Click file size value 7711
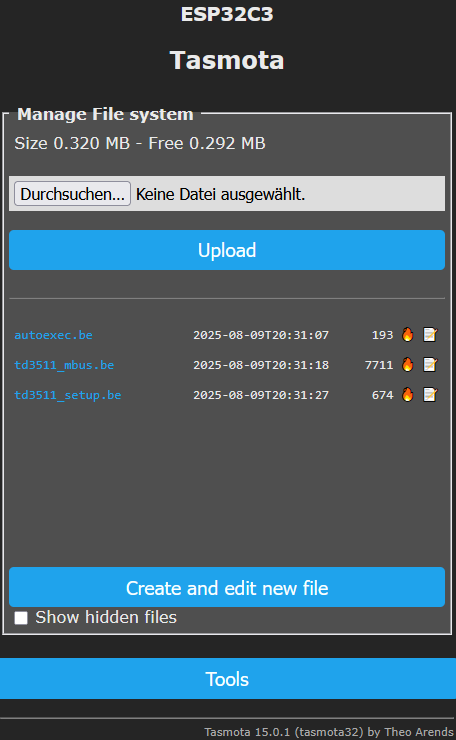This screenshot has height=740, width=456. click(379, 365)
